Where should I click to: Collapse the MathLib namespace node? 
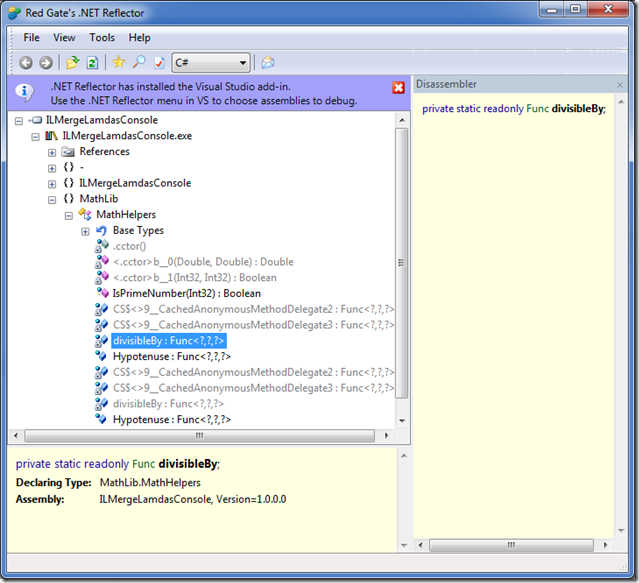coord(52,200)
